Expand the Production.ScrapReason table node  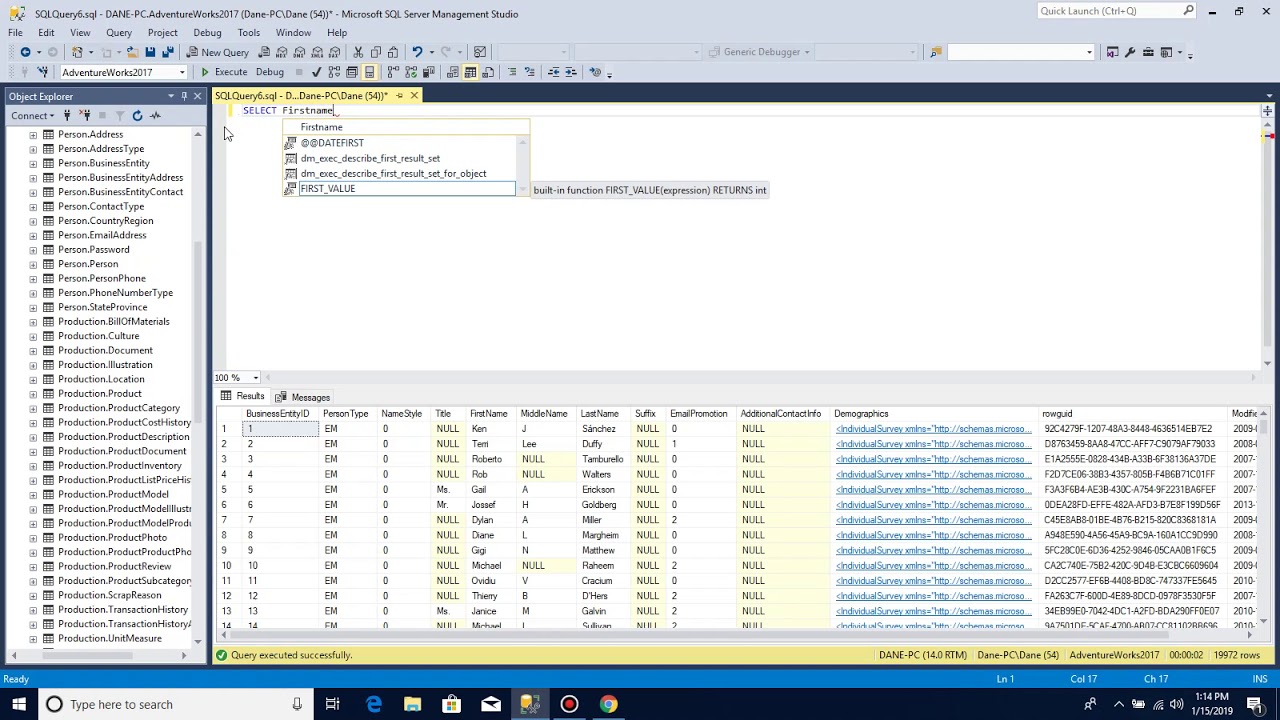pyautogui.click(x=33, y=595)
